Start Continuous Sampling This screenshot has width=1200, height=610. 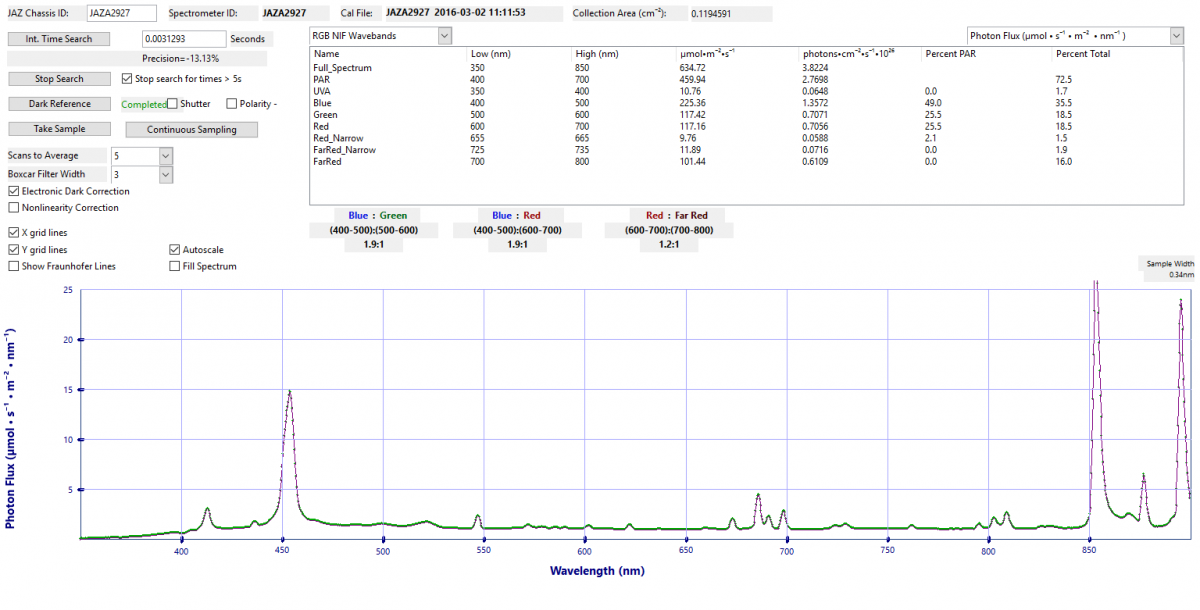click(191, 130)
